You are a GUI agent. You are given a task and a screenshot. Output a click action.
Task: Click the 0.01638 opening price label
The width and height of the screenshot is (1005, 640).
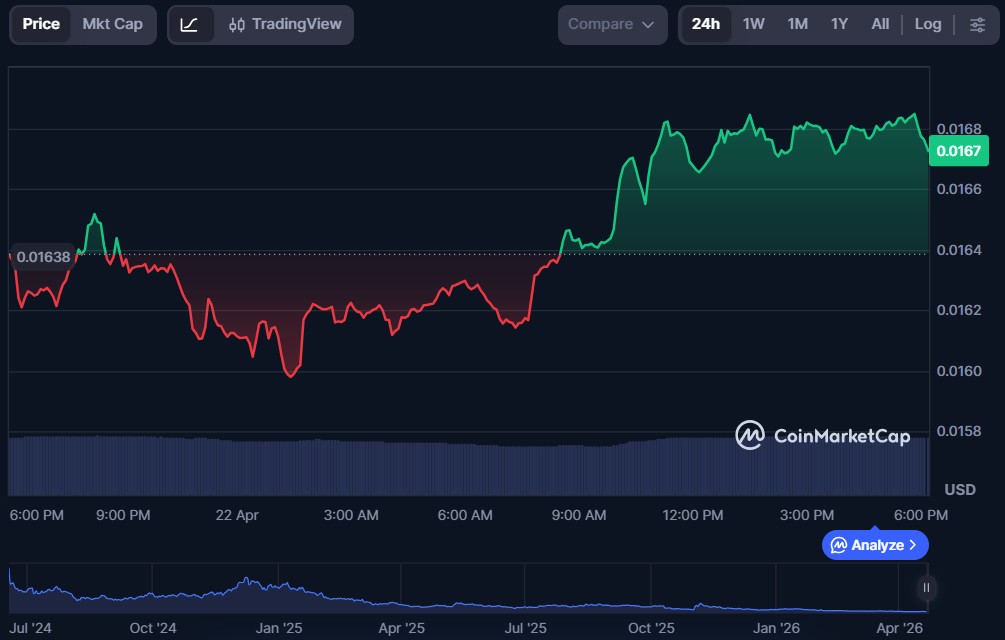tap(44, 257)
